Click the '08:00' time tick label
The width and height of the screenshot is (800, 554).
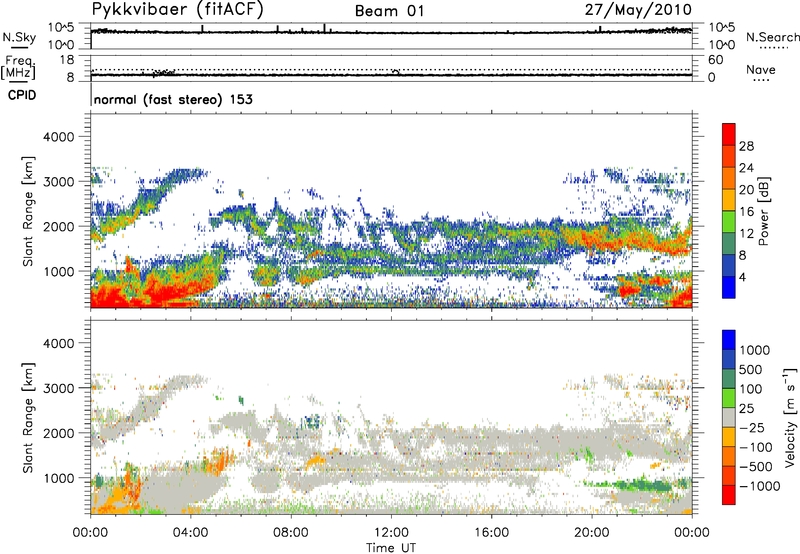tap(291, 533)
